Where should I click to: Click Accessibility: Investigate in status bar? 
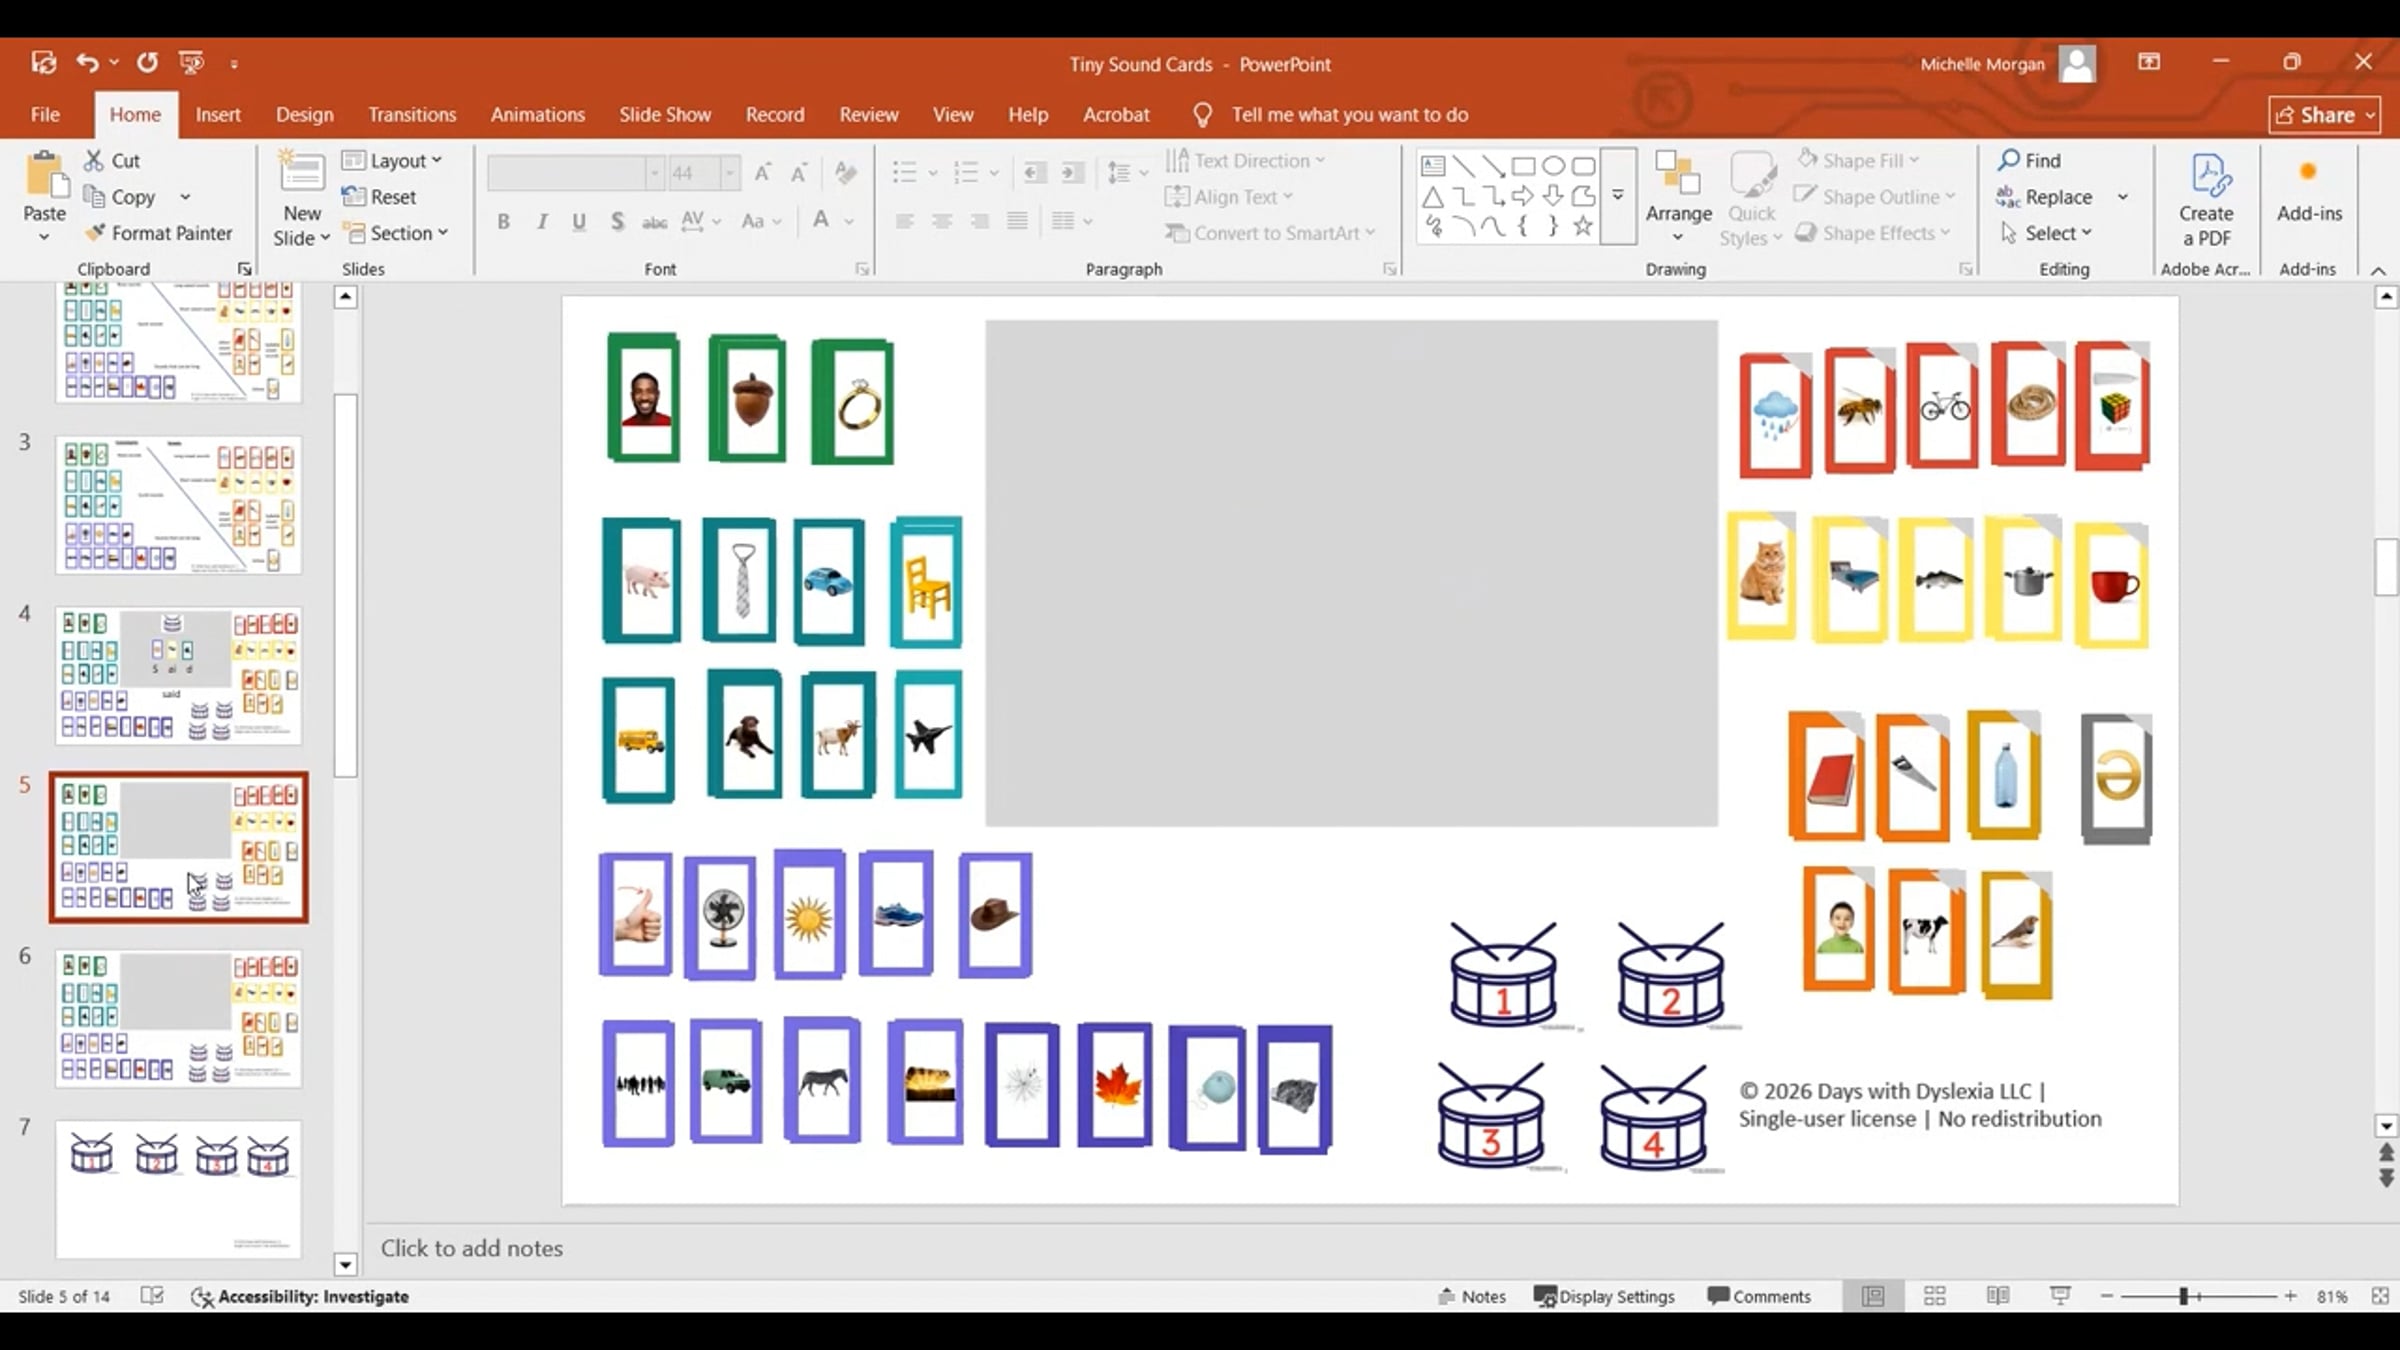(300, 1296)
